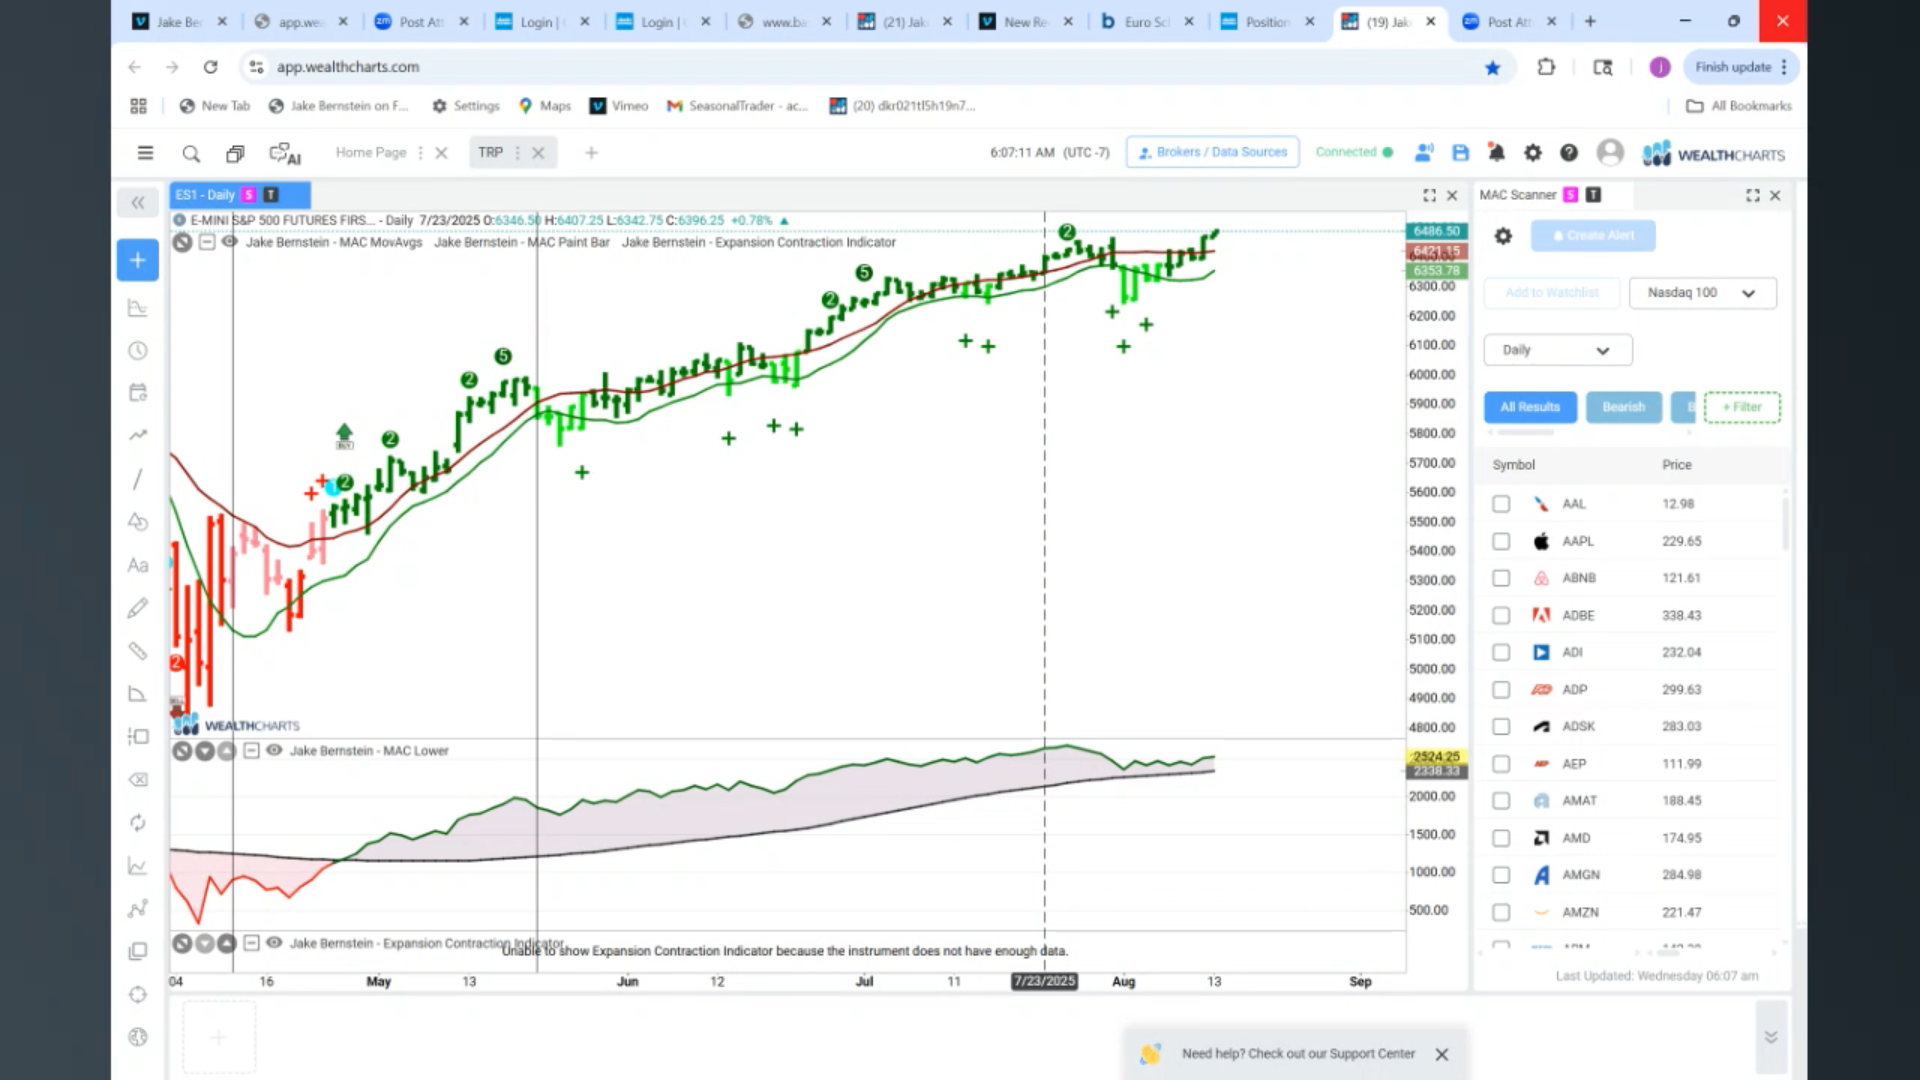The width and height of the screenshot is (1920, 1080).
Task: Open the symbol search magnifier
Action: click(x=191, y=153)
